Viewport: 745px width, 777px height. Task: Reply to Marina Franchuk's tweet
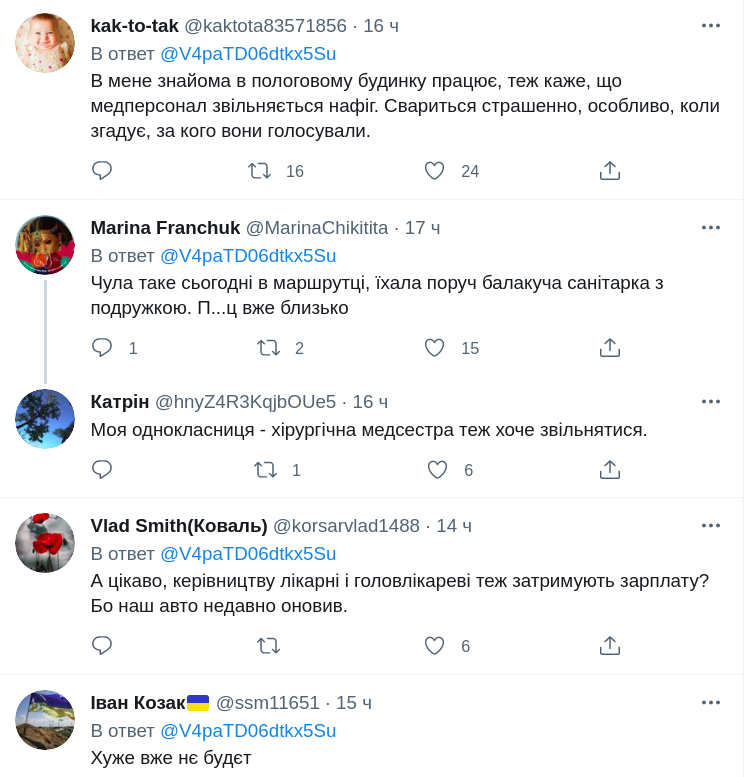tap(102, 348)
